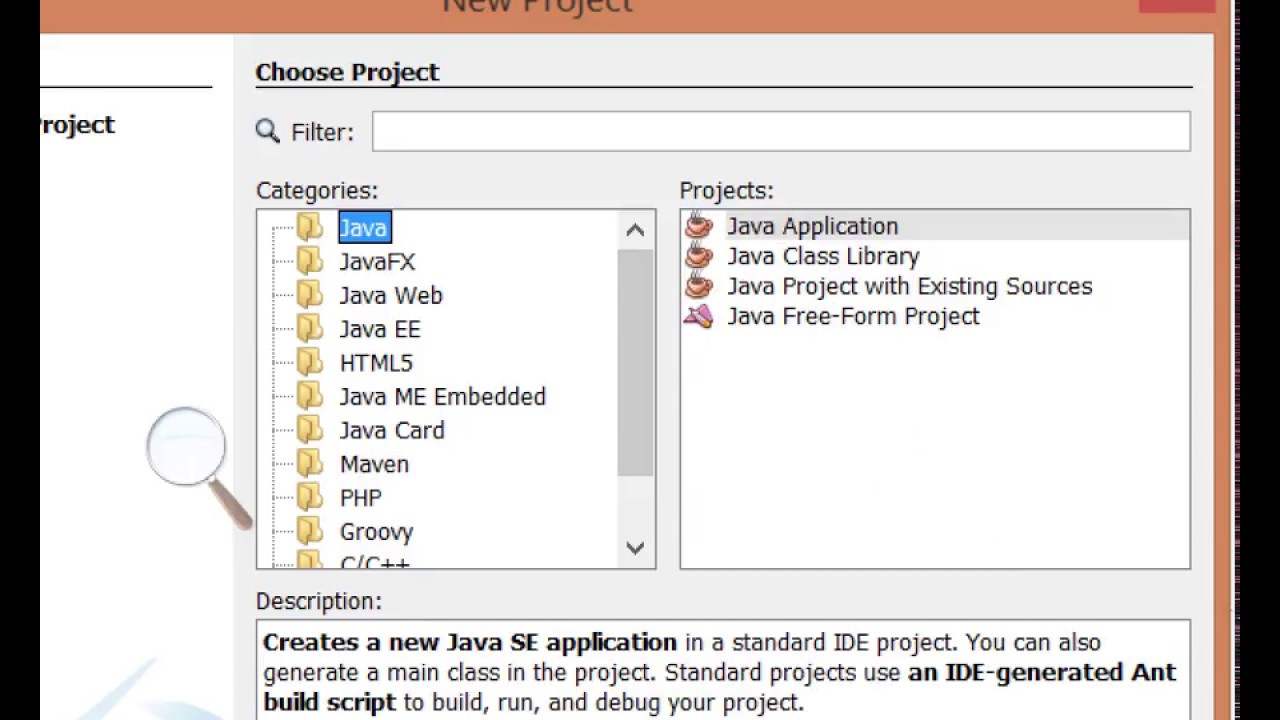Click the JavaFX folder icon

click(x=310, y=262)
